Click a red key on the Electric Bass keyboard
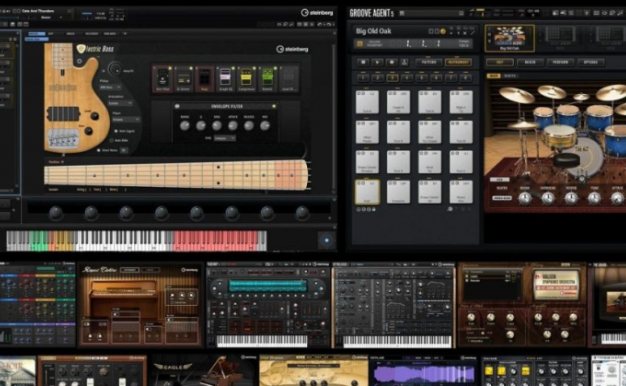The image size is (626, 386). pos(216,241)
